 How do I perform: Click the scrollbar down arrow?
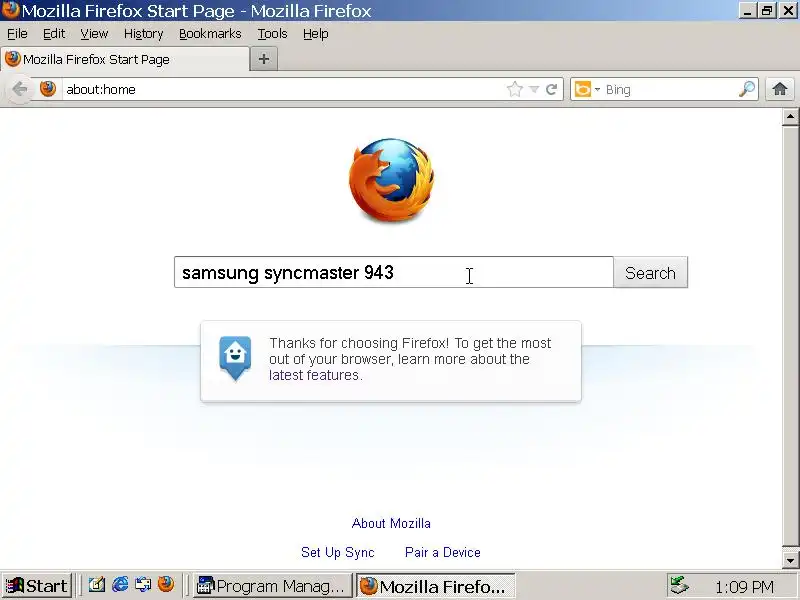[x=790, y=560]
